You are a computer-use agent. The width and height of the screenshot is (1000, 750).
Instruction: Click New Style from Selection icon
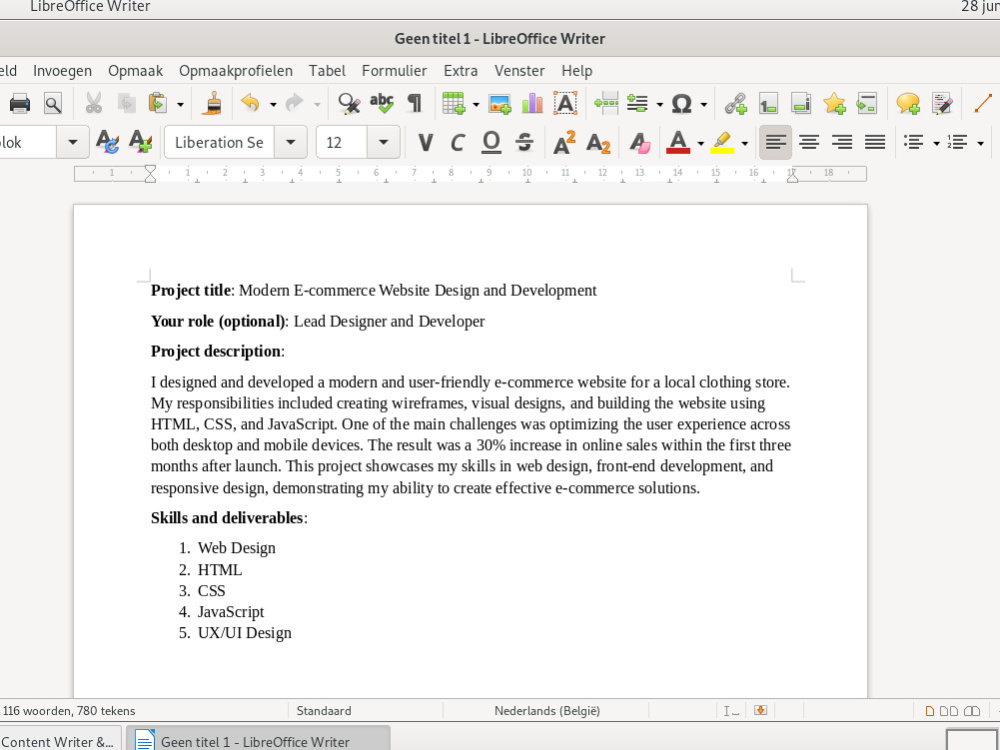click(x=140, y=142)
